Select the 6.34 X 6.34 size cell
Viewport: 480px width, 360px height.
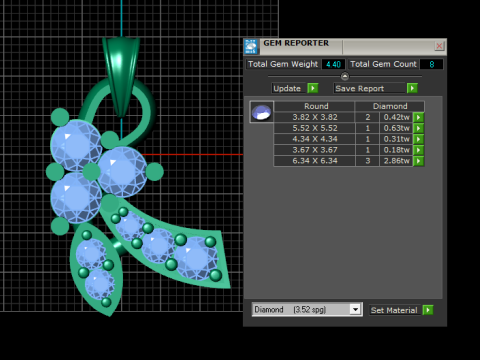[x=314, y=161]
